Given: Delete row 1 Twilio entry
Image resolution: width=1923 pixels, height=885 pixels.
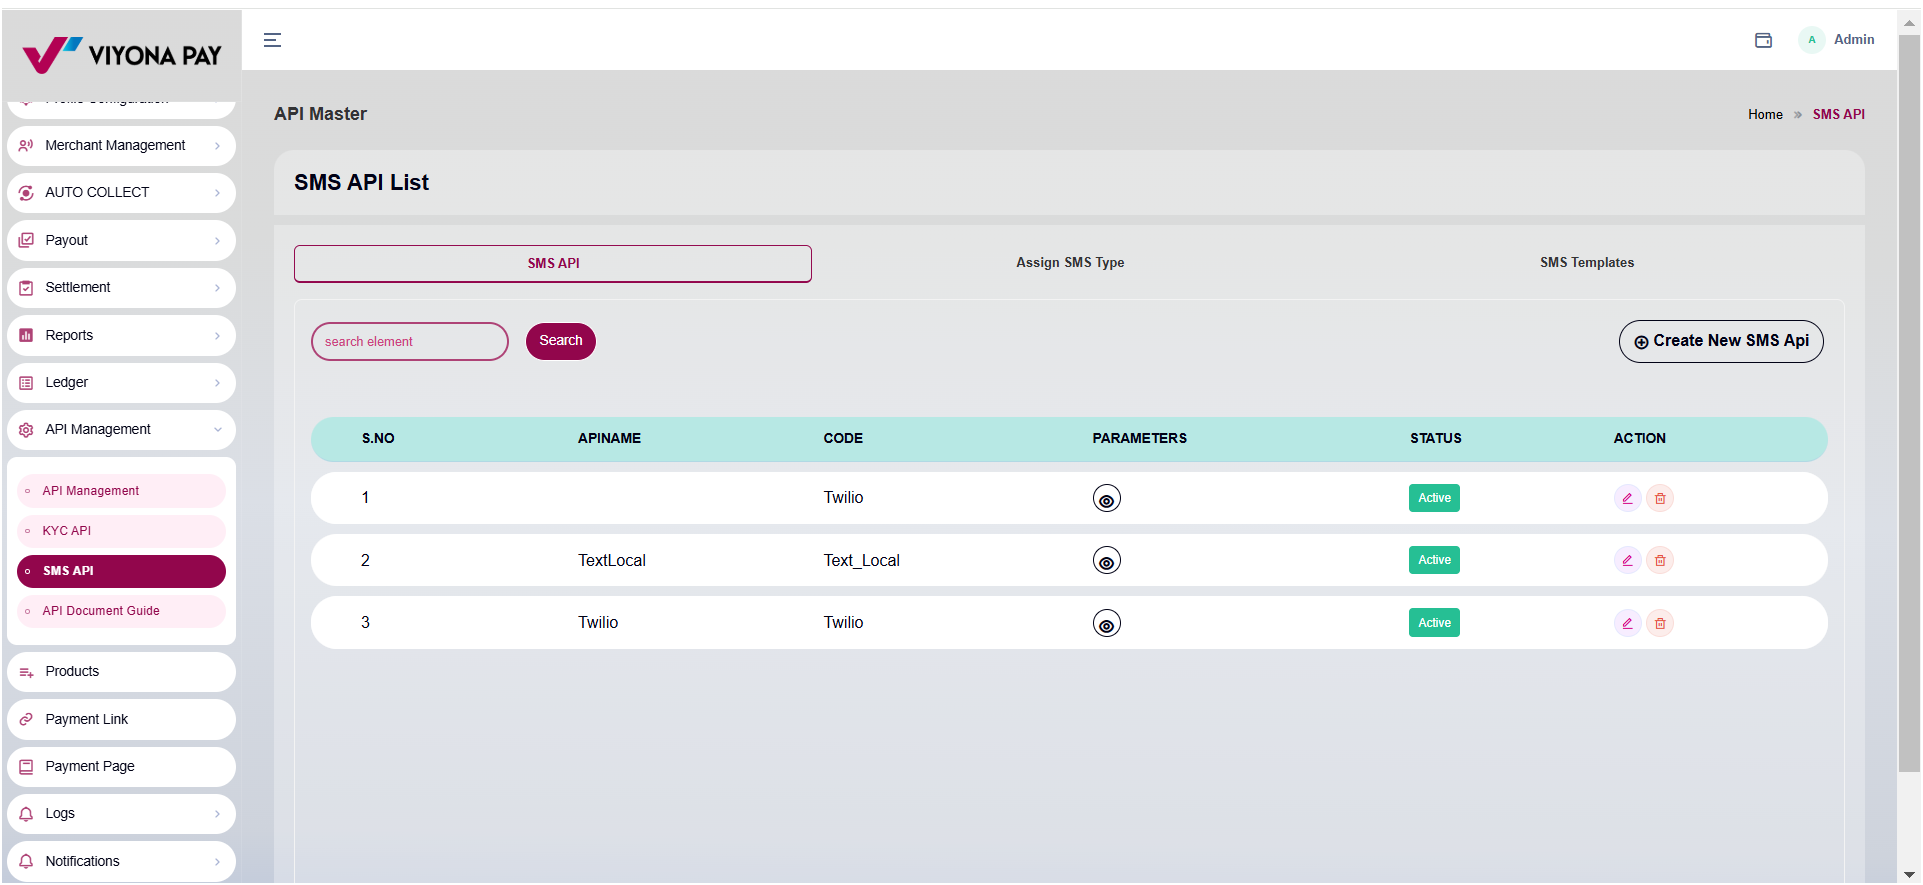Looking at the screenshot, I should pos(1660,498).
